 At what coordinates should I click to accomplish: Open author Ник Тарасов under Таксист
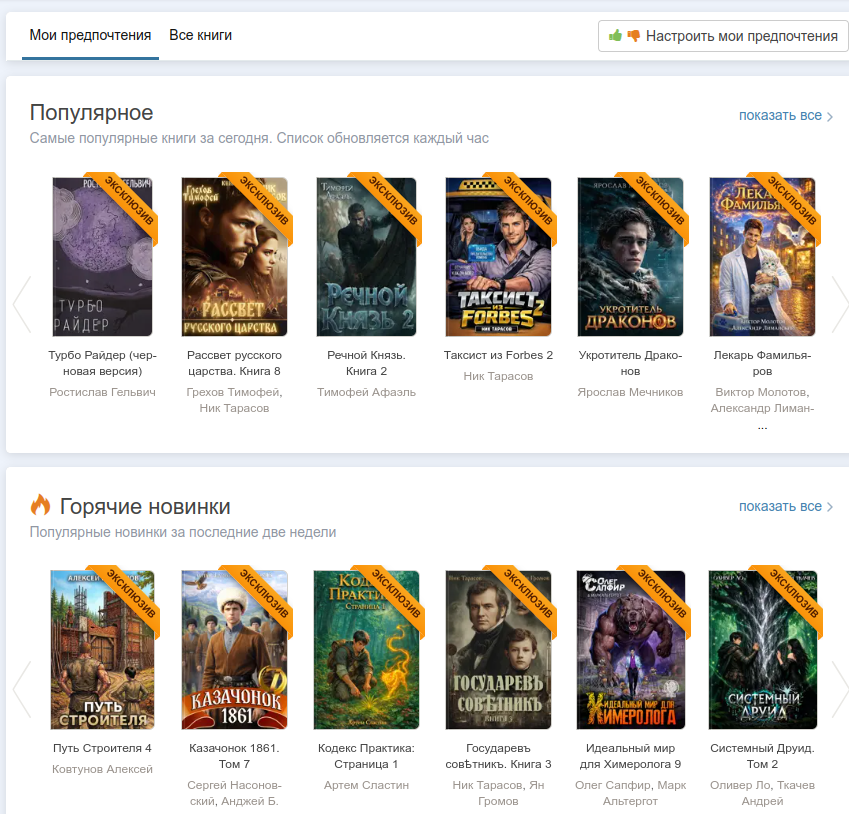498,376
